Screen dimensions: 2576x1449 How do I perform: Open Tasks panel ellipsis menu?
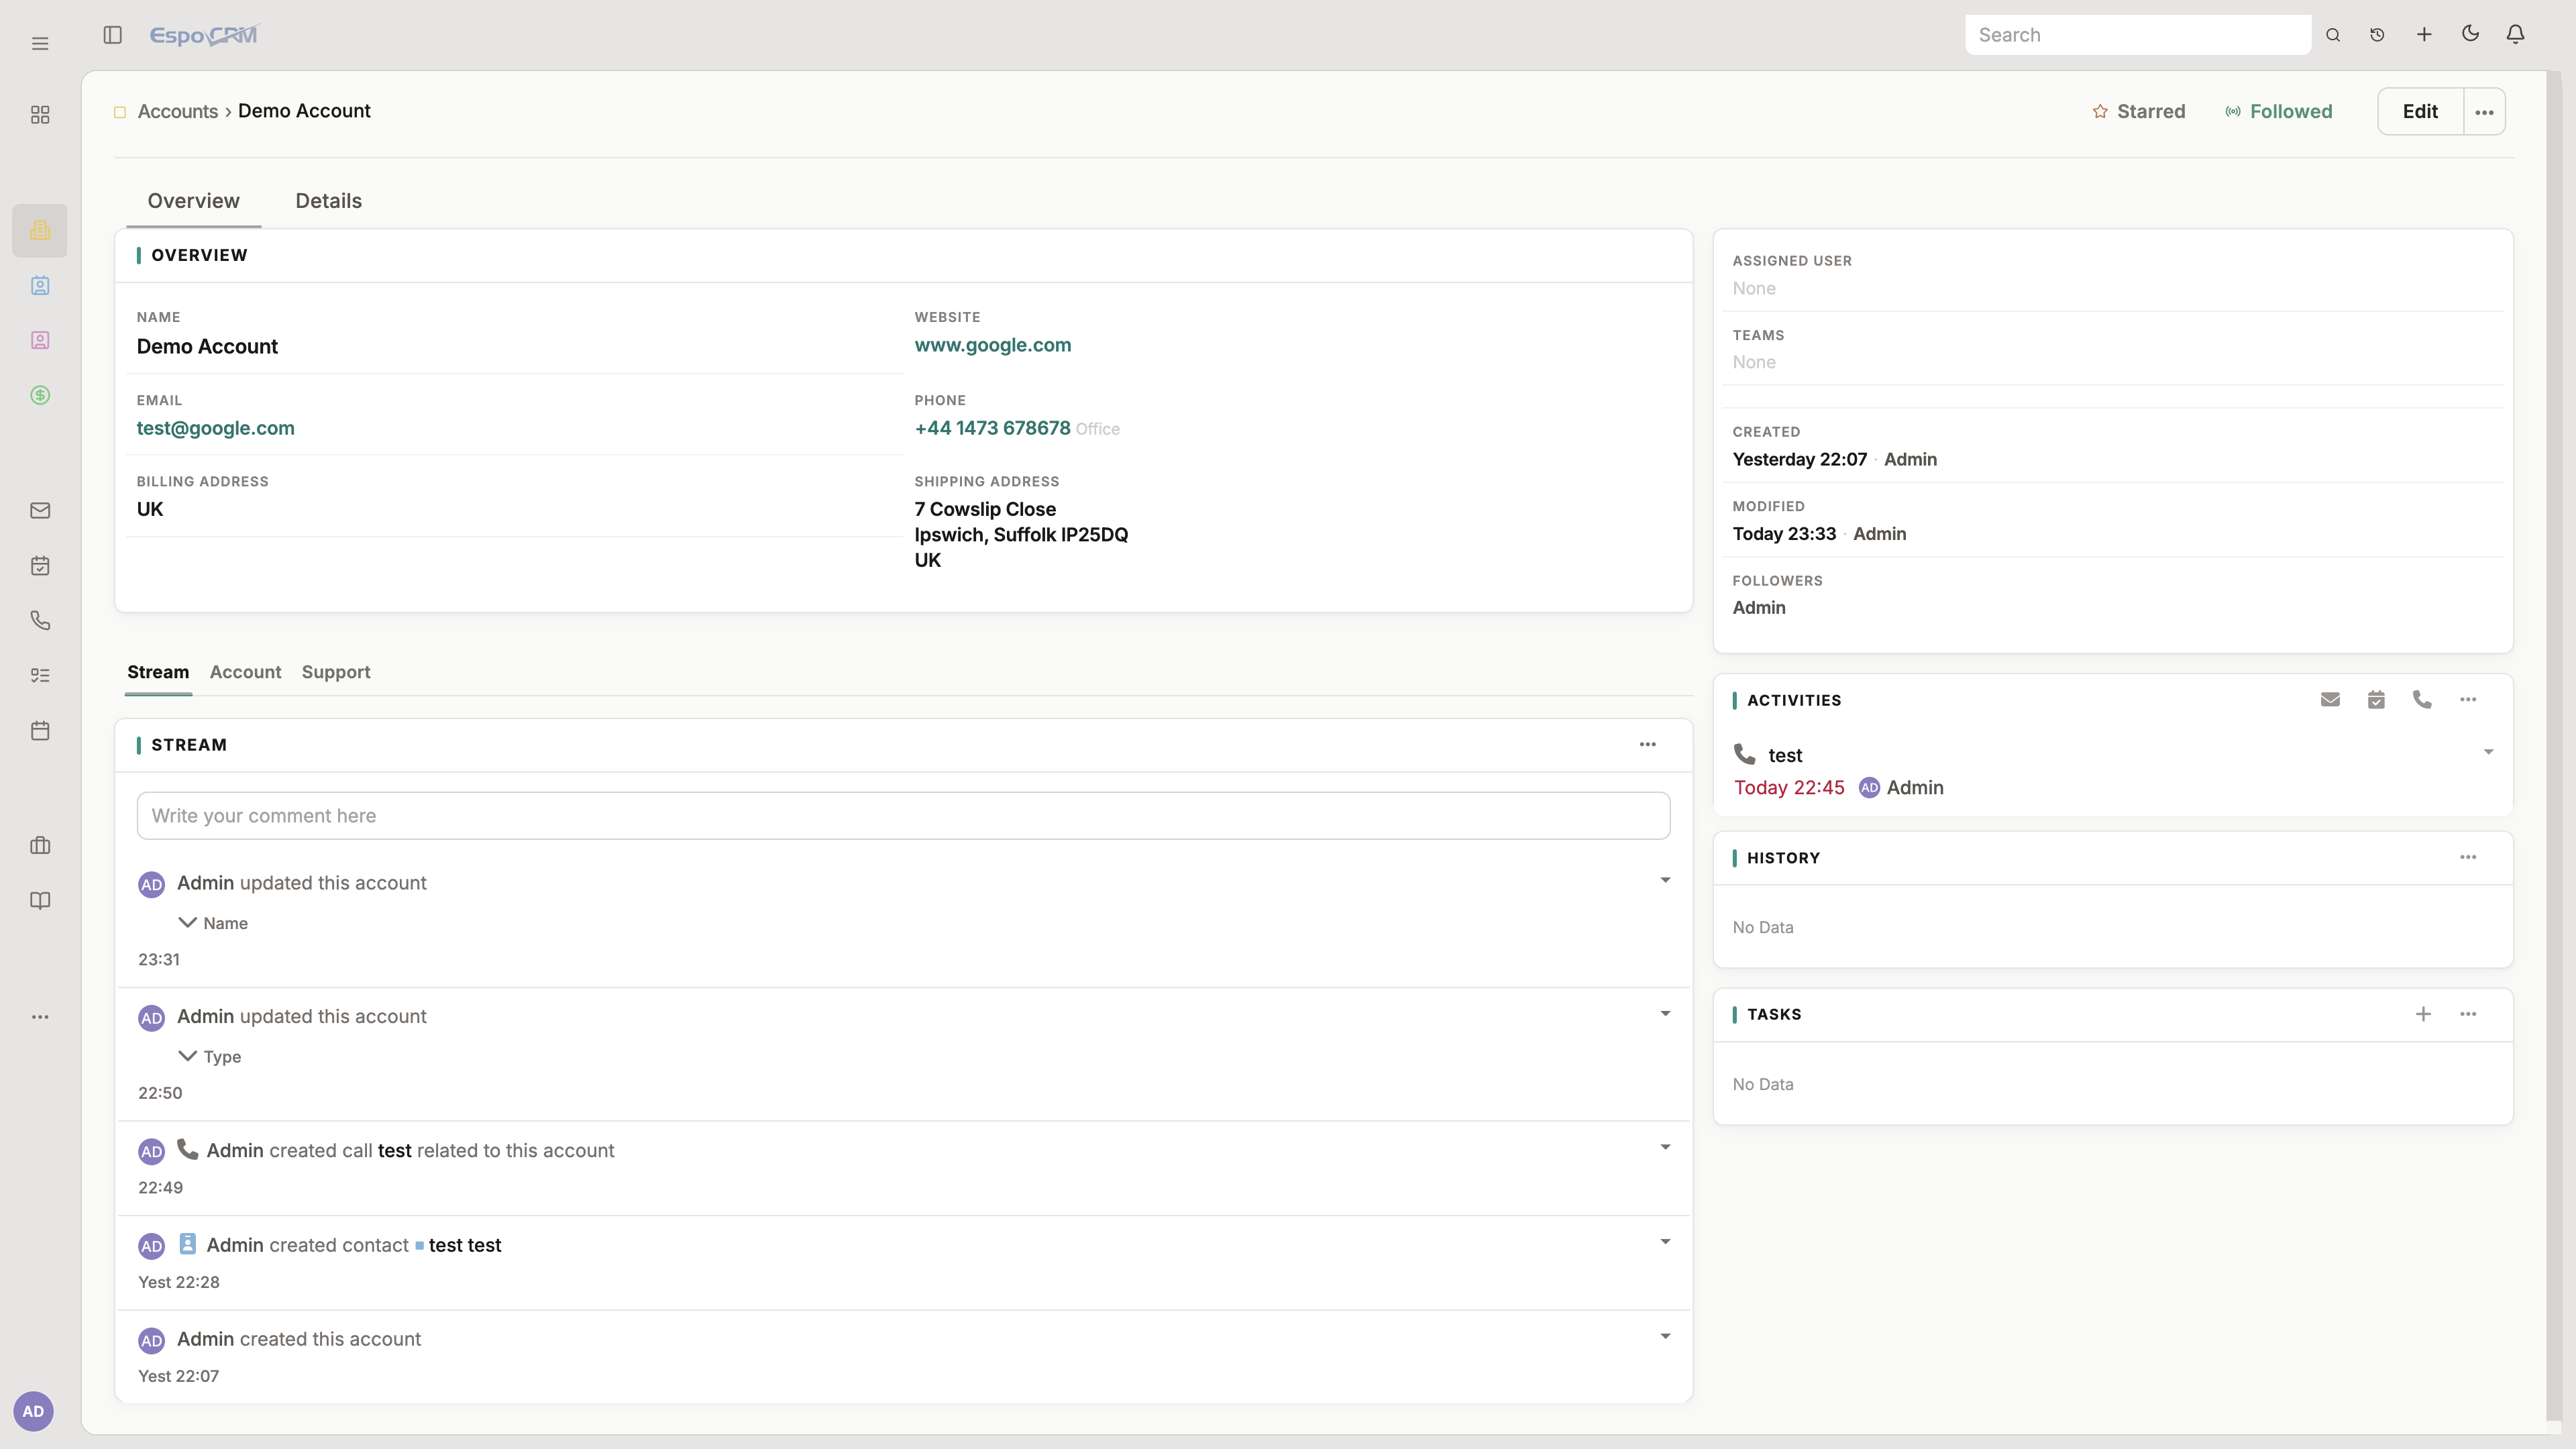click(x=2468, y=1014)
